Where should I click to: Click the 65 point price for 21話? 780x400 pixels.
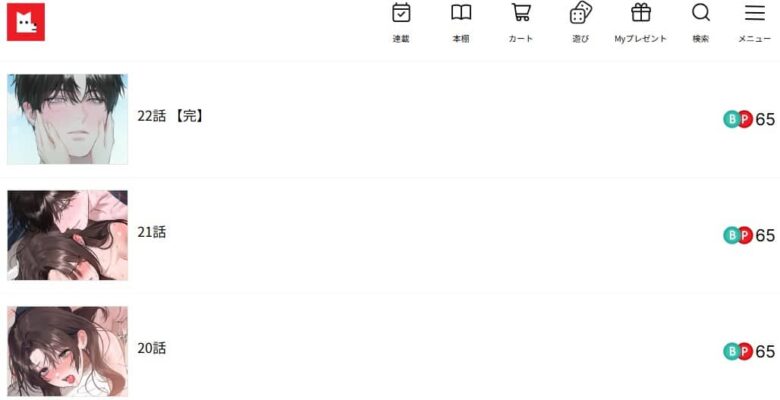click(x=765, y=235)
